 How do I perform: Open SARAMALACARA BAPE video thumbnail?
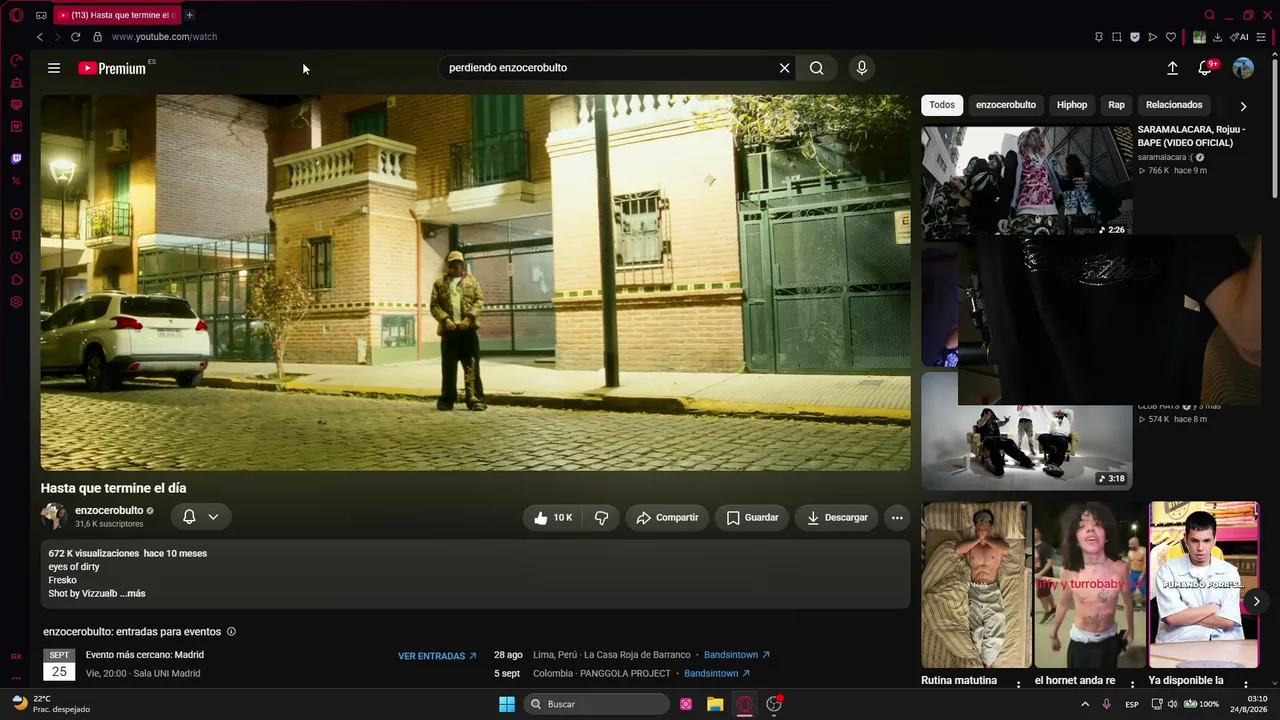[1026, 182]
